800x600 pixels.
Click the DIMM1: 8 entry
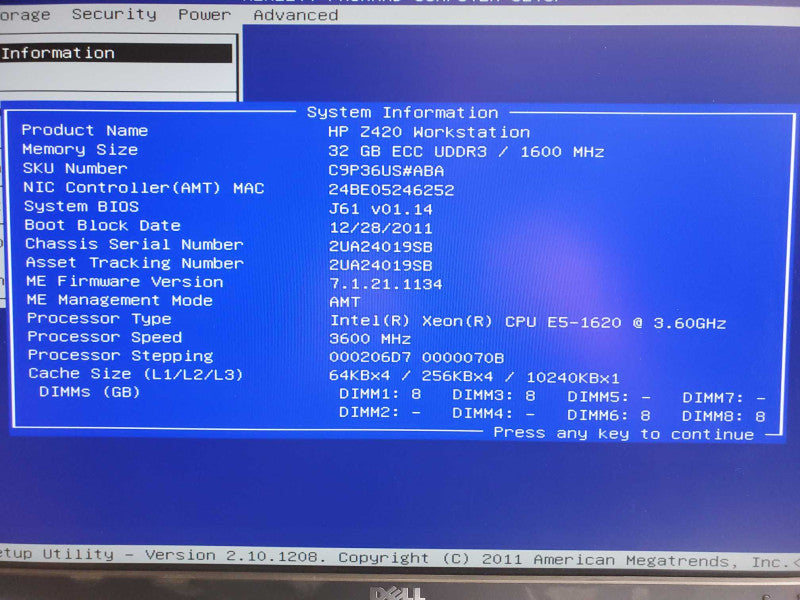(381, 394)
